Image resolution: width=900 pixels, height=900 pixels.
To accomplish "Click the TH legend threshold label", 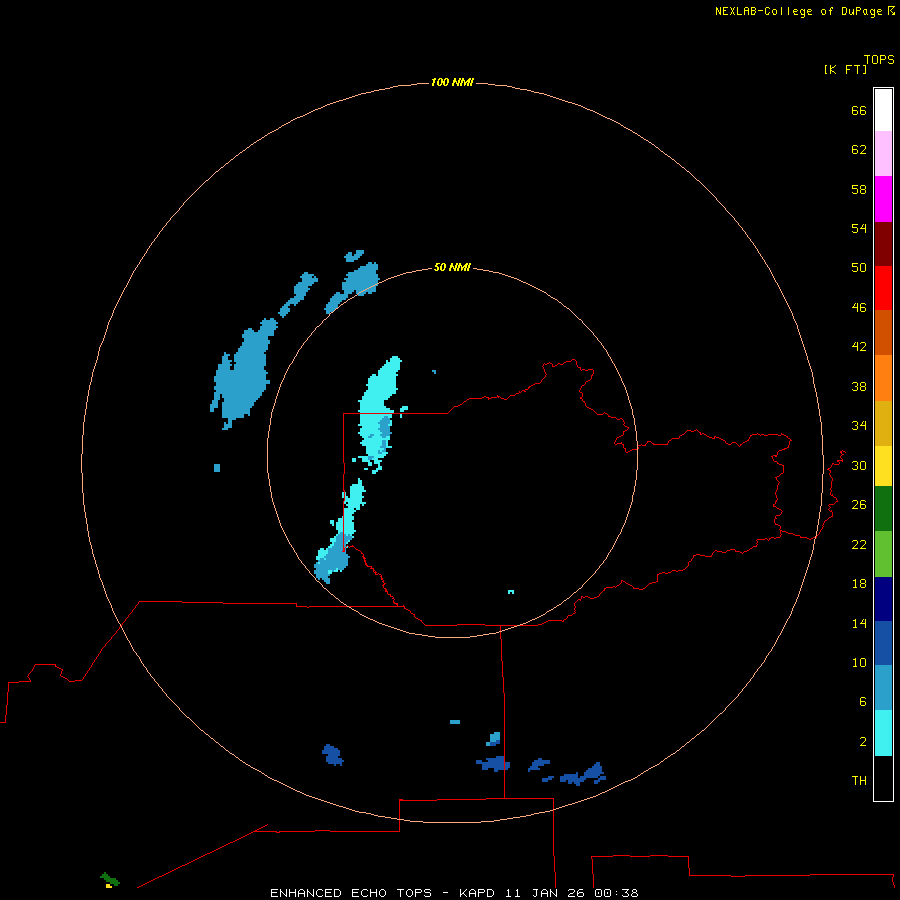I will pyautogui.click(x=859, y=780).
